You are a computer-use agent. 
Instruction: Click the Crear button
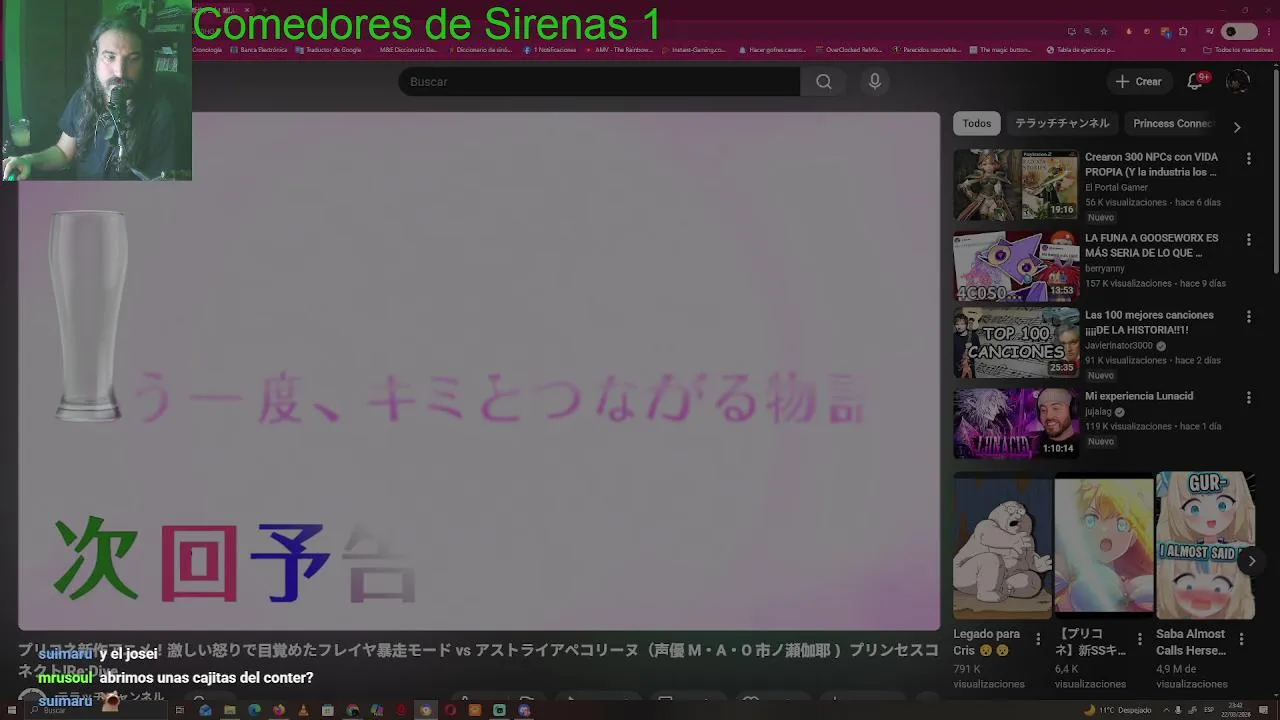click(1139, 82)
